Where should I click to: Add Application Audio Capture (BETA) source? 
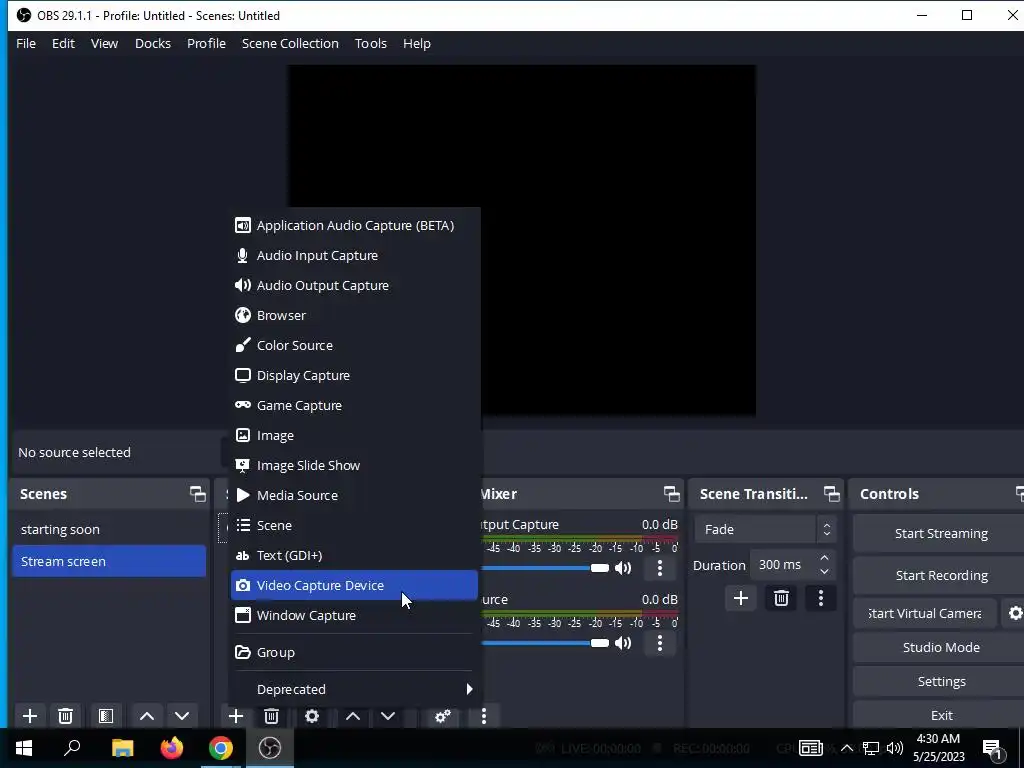pyautogui.click(x=354, y=225)
